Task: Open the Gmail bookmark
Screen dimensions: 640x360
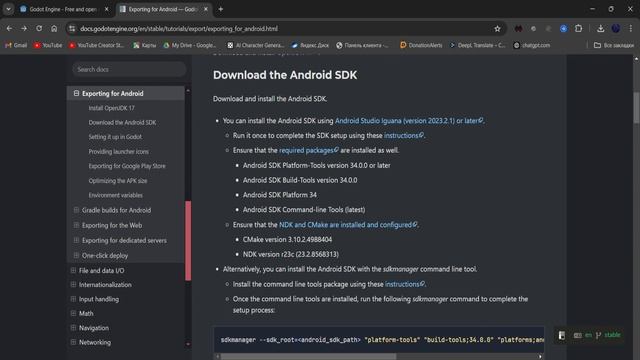Action: click(x=16, y=45)
